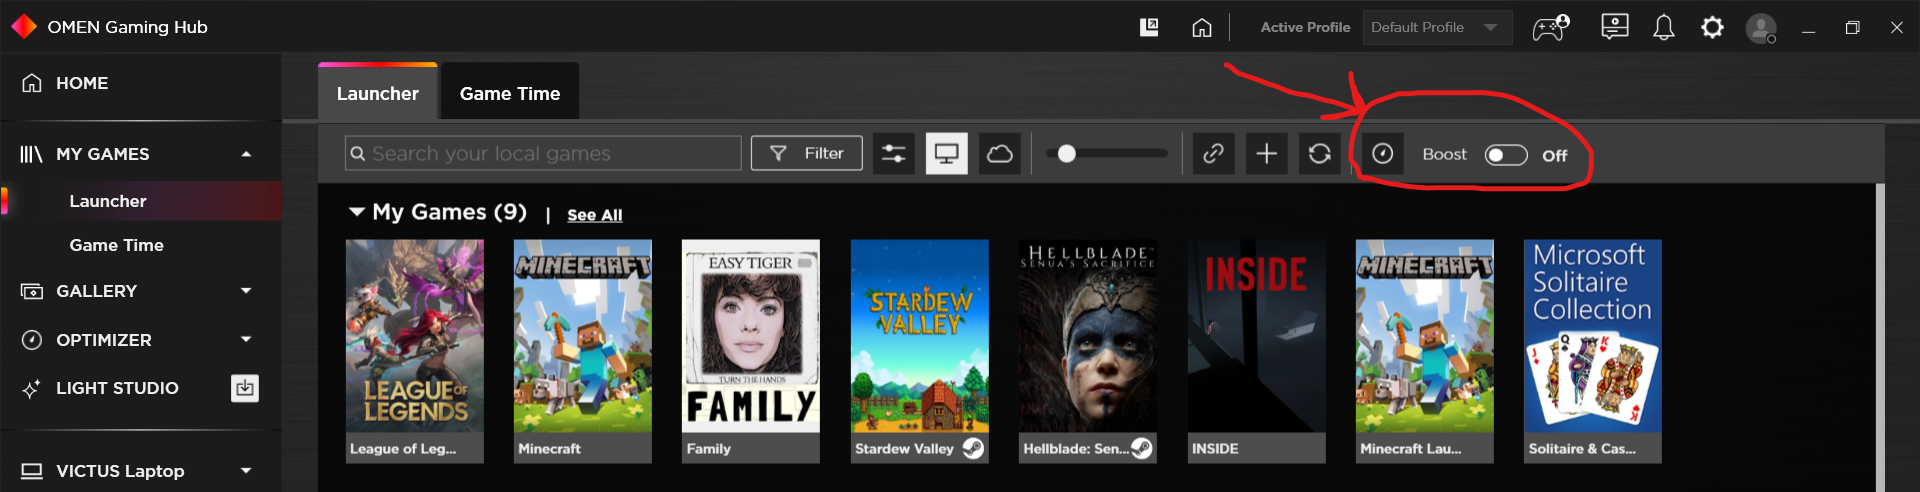Open the game controller icon in title bar

pos(1551,27)
